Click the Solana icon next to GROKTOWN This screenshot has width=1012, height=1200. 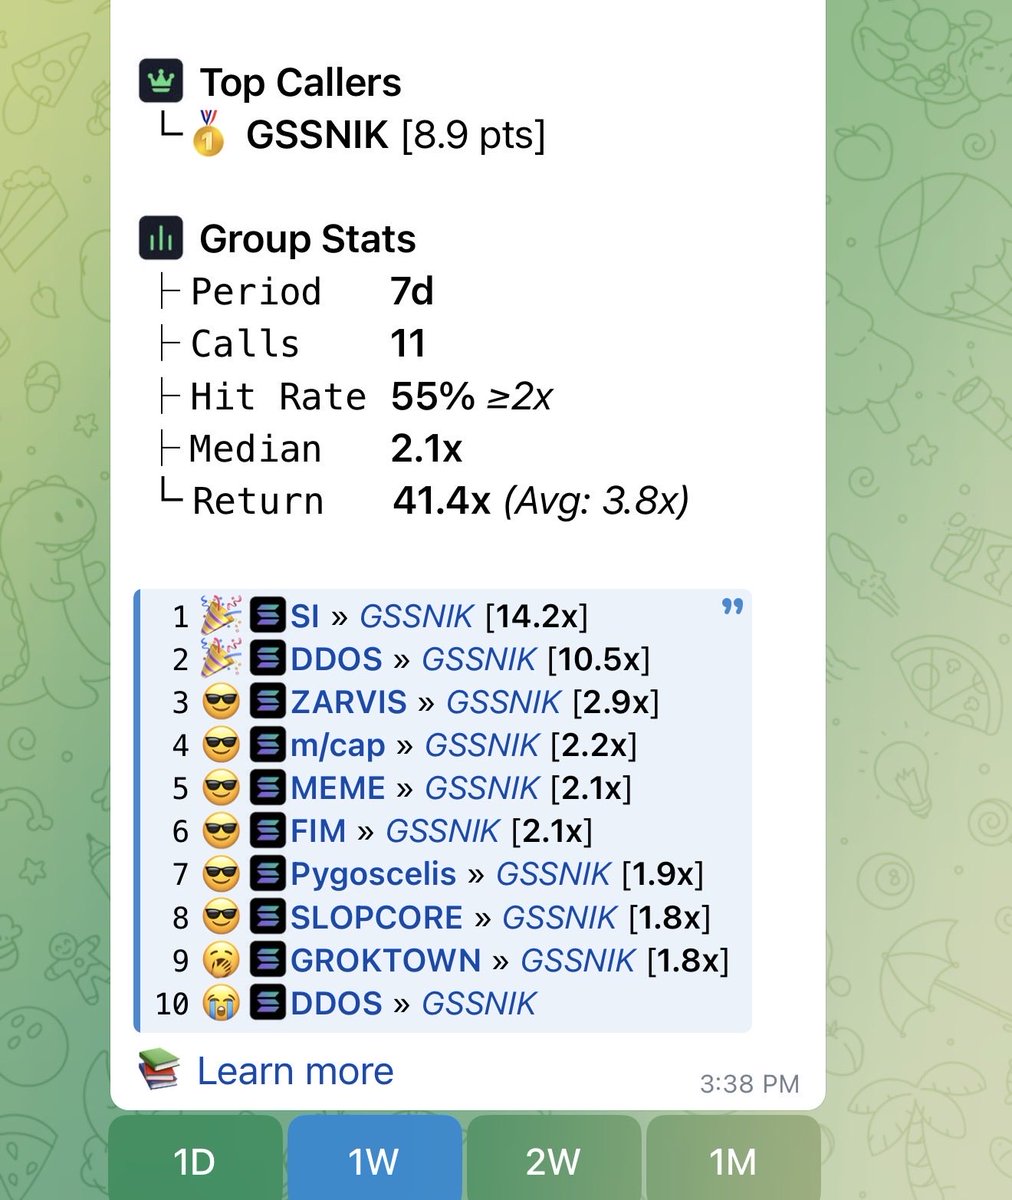coord(268,960)
